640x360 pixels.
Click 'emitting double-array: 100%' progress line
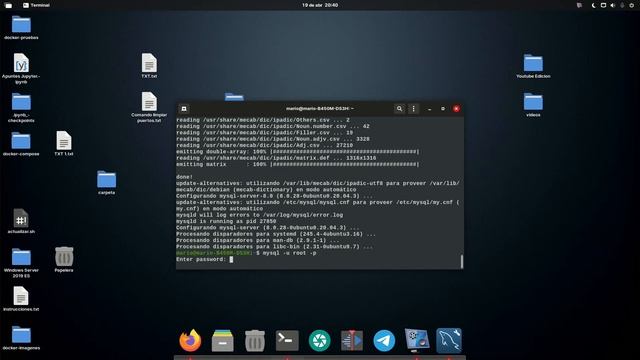pyautogui.click(x=298, y=152)
